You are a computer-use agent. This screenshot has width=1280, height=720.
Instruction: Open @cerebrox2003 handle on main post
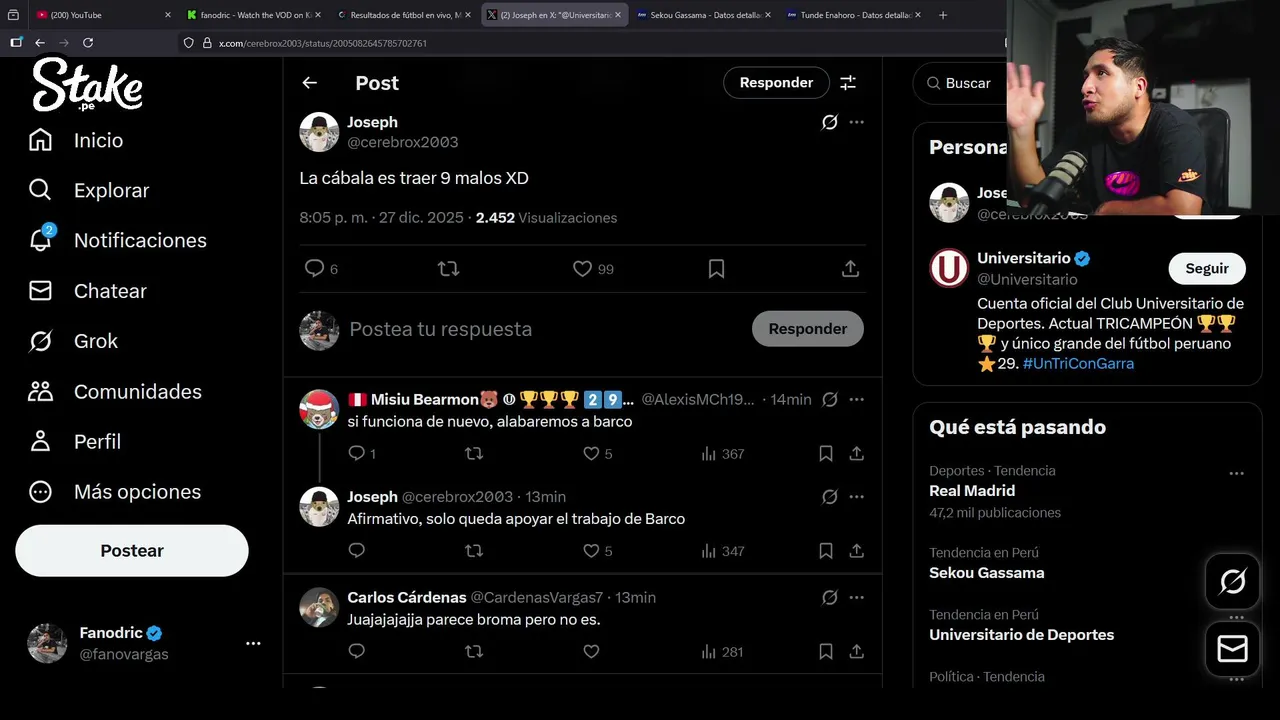coord(402,142)
